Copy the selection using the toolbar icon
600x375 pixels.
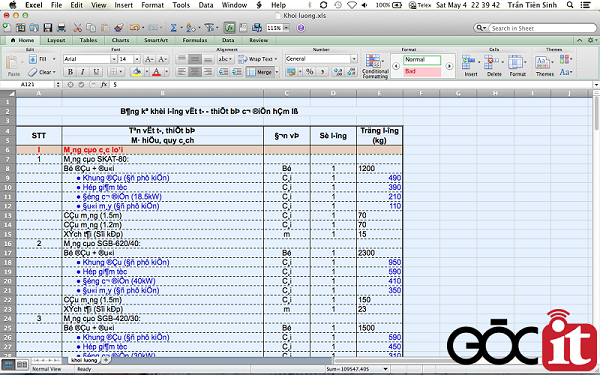tap(91, 28)
